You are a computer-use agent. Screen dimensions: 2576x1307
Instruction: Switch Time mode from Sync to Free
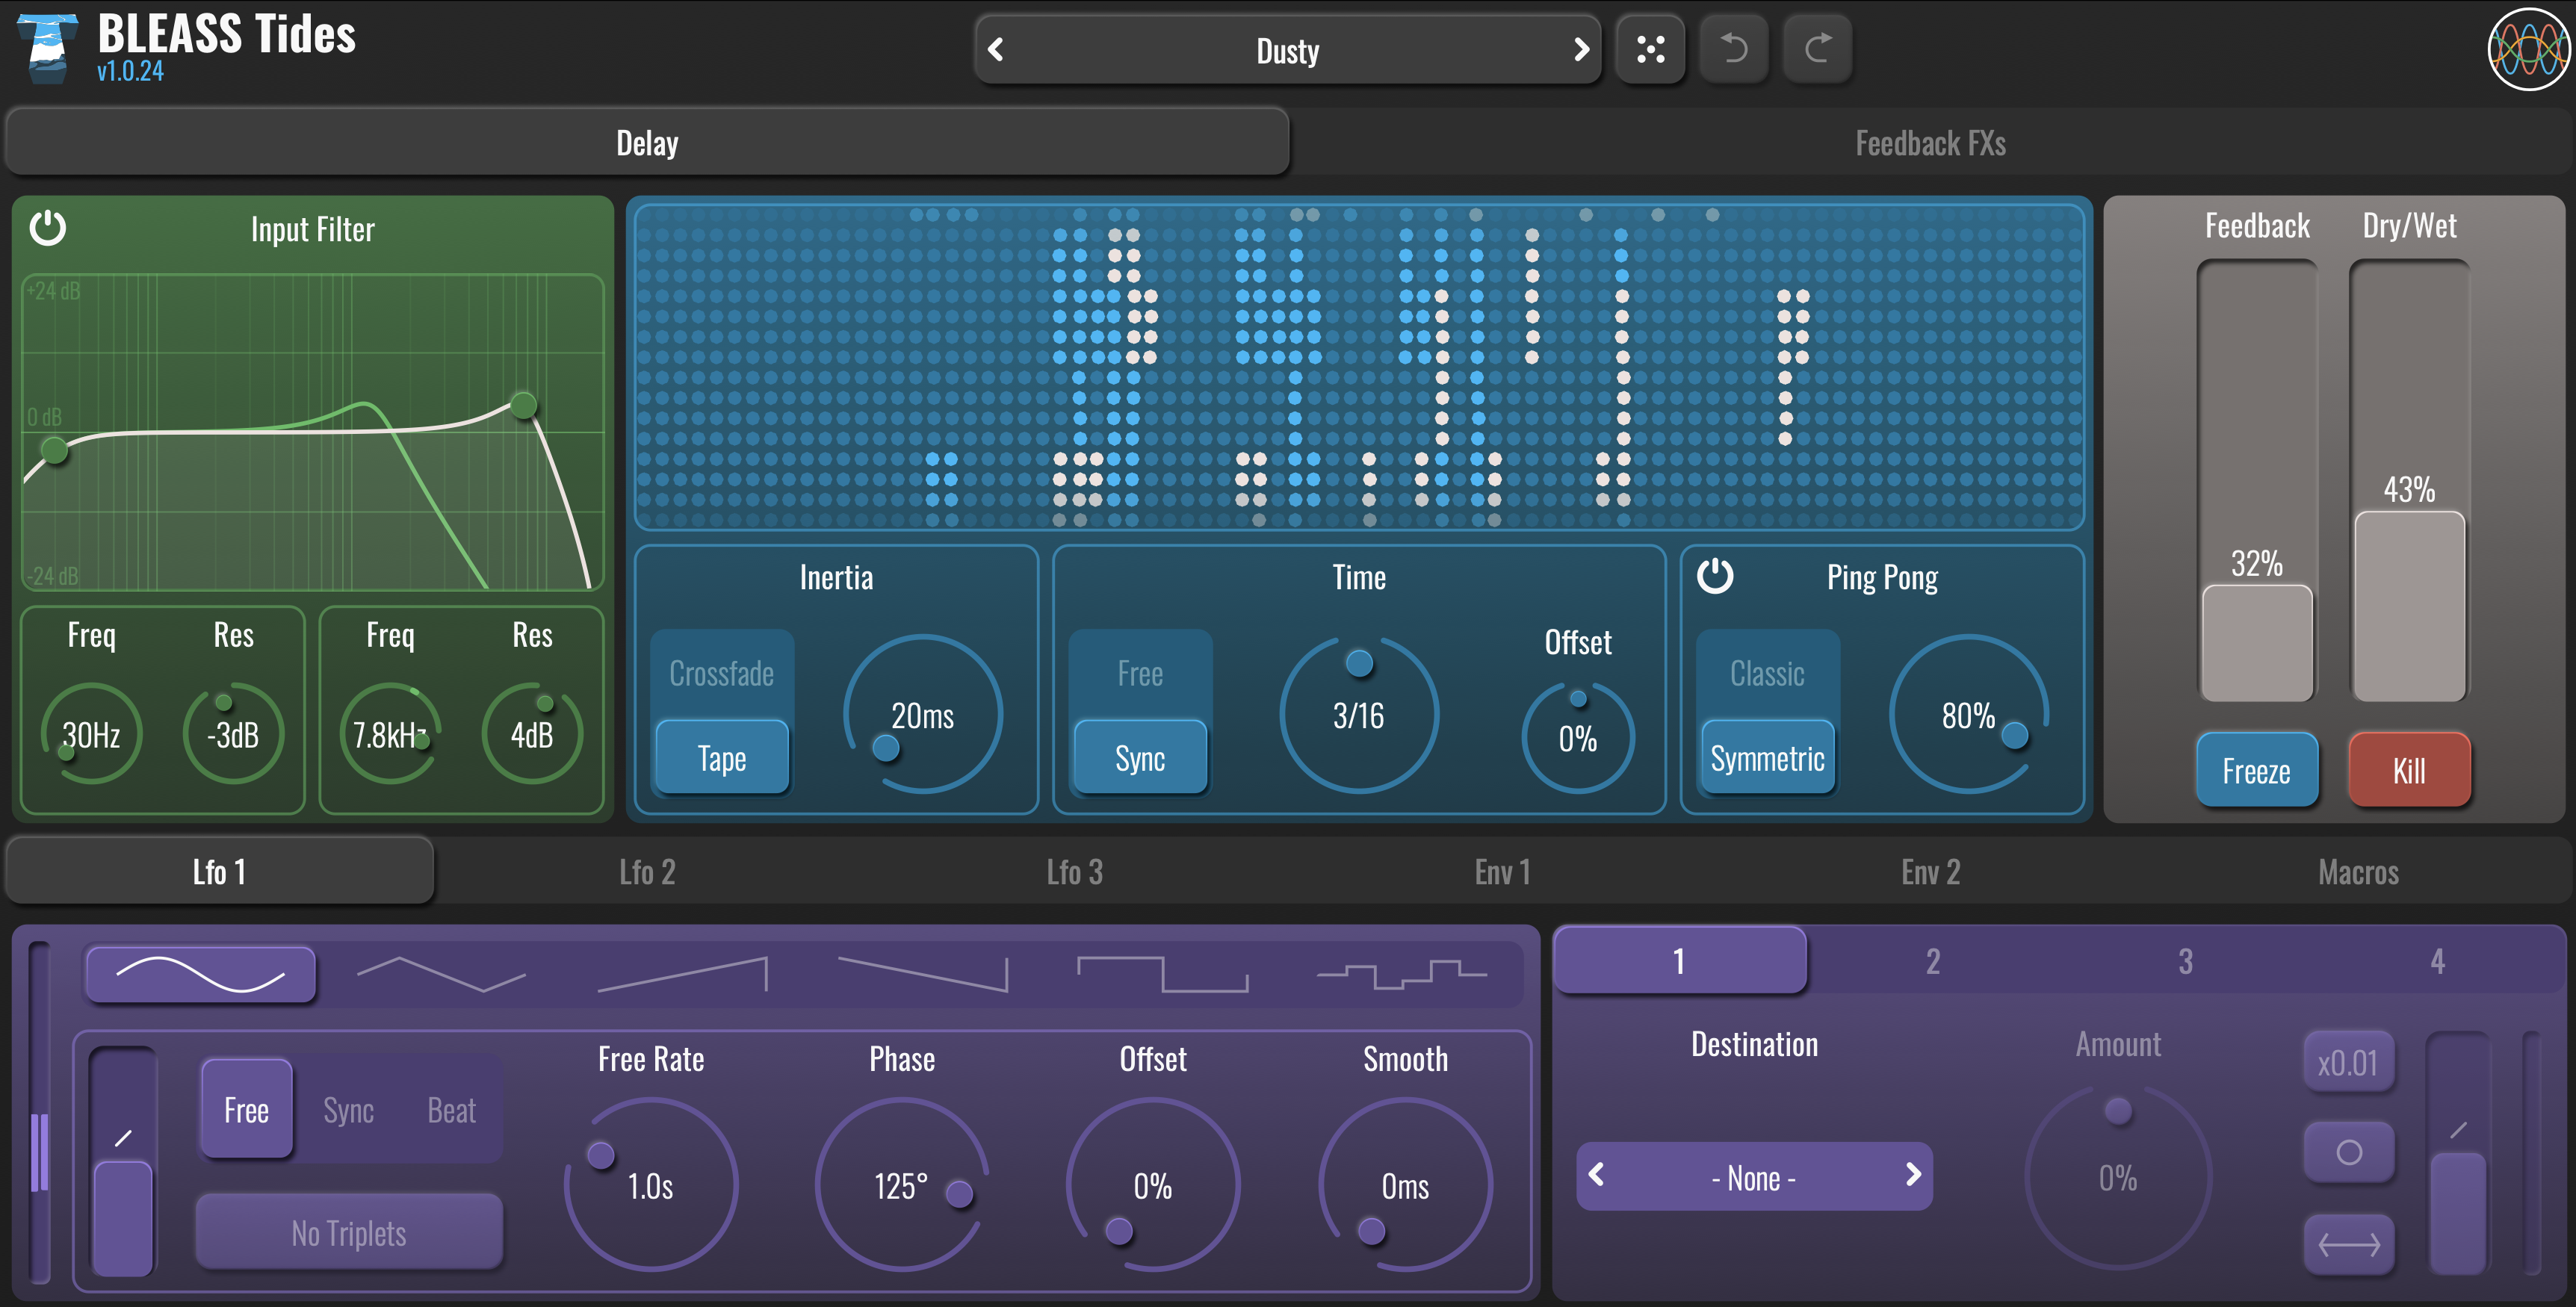pos(1140,674)
